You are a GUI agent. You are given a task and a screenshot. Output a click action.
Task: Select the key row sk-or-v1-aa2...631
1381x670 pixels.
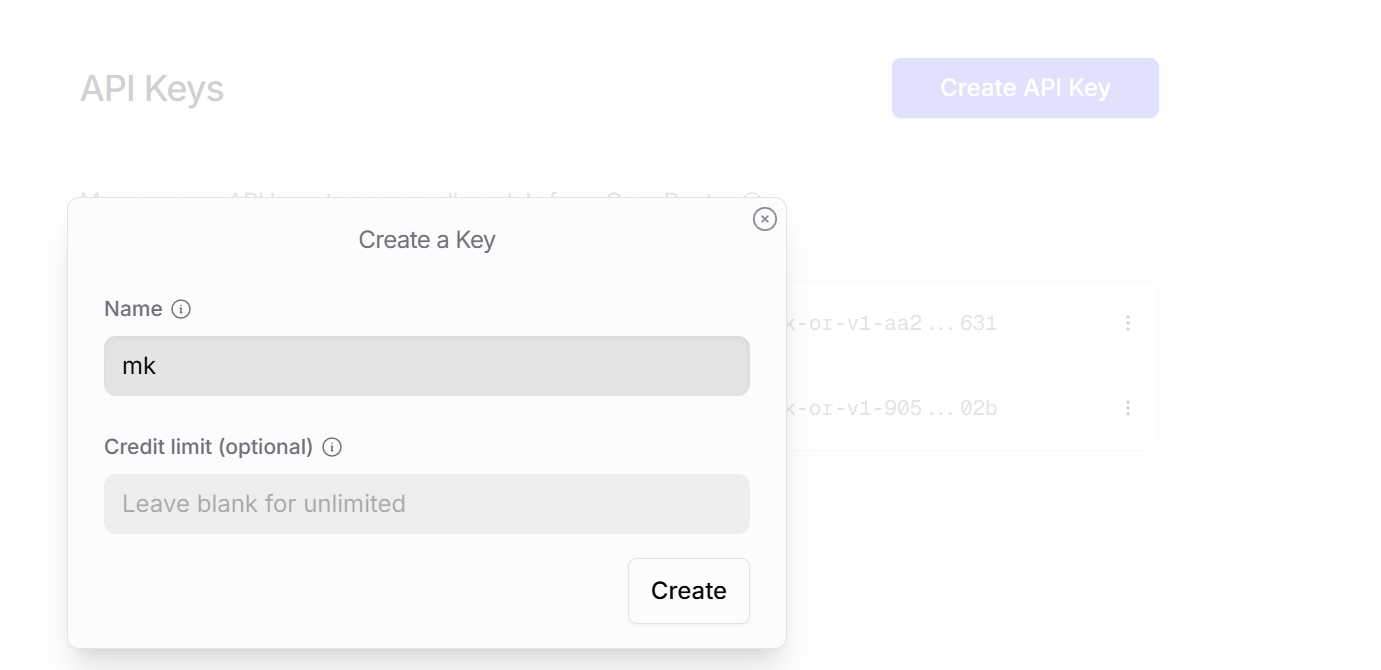pos(972,323)
